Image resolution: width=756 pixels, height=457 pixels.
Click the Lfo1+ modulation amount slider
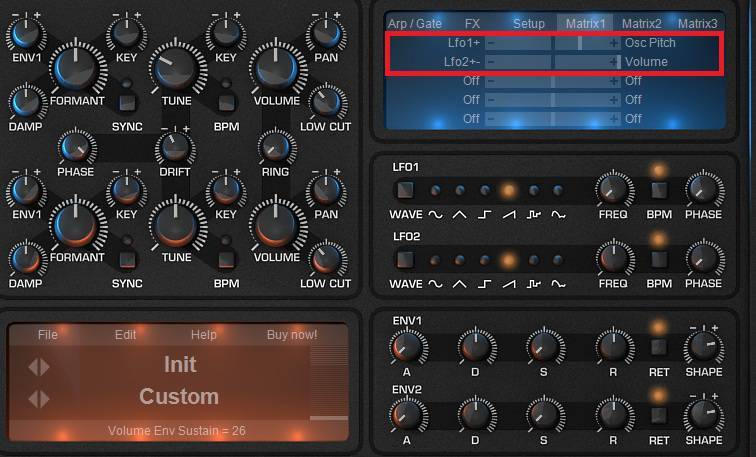pyautogui.click(x=553, y=43)
